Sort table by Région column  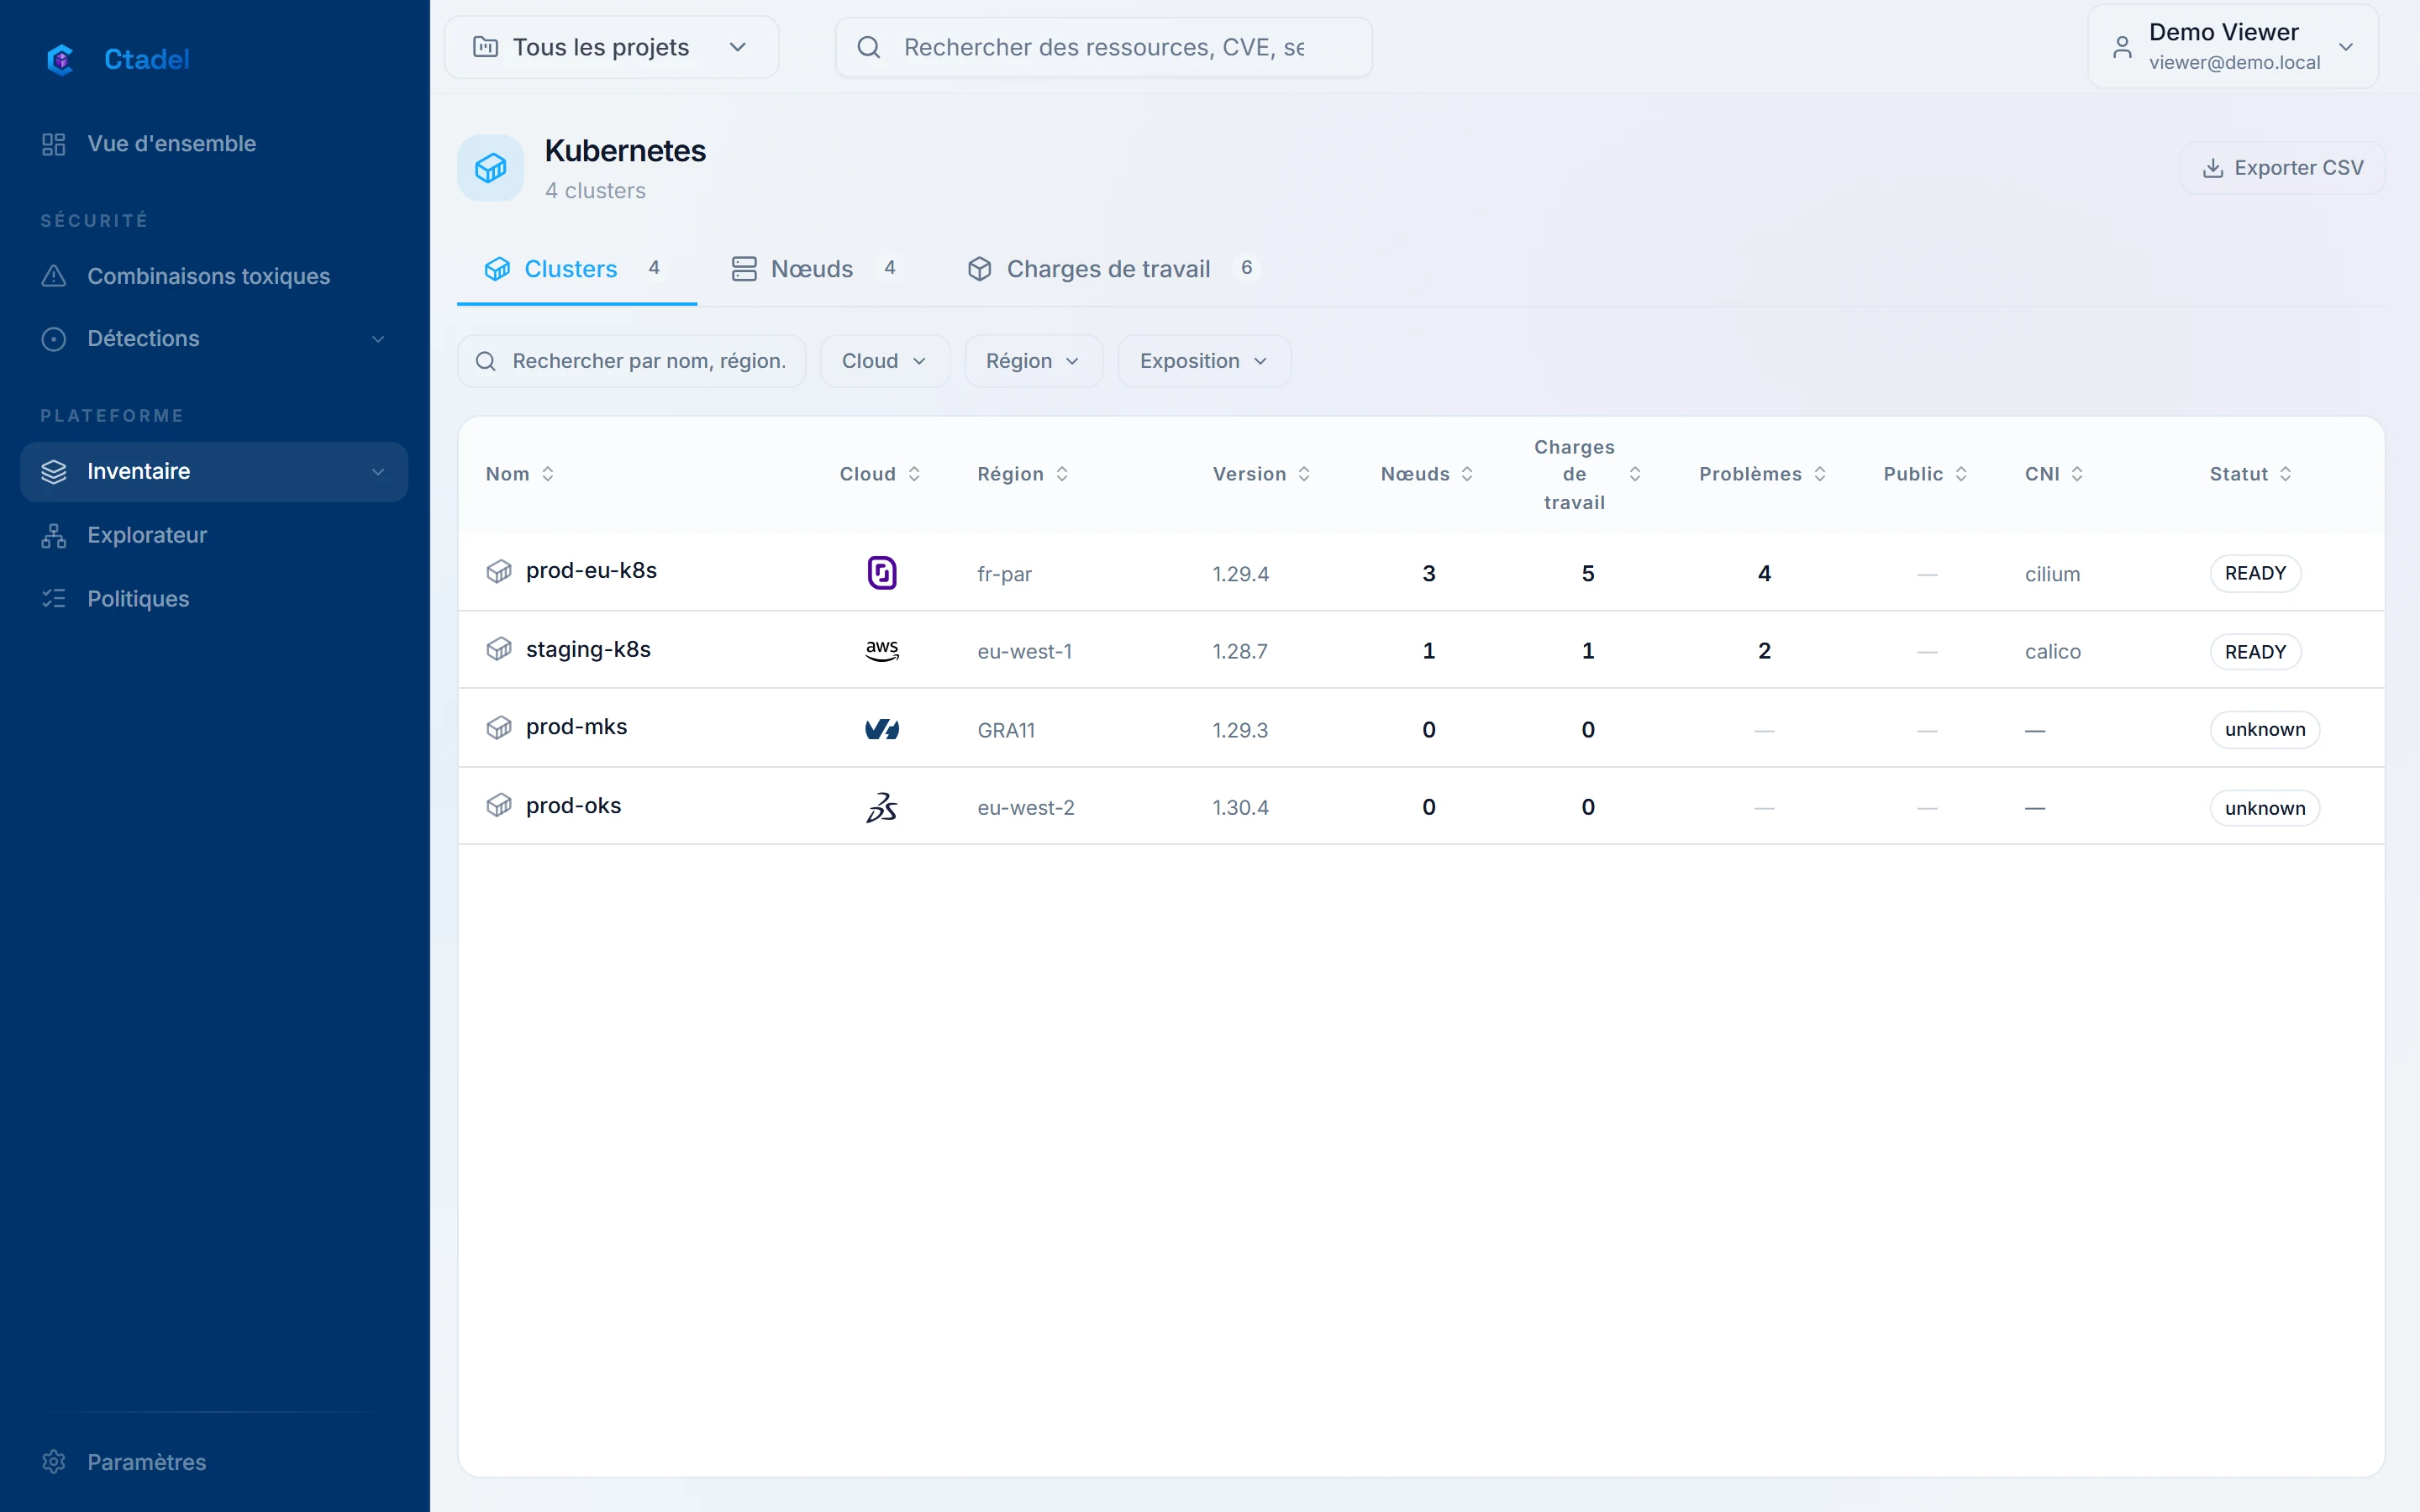(x=1023, y=474)
